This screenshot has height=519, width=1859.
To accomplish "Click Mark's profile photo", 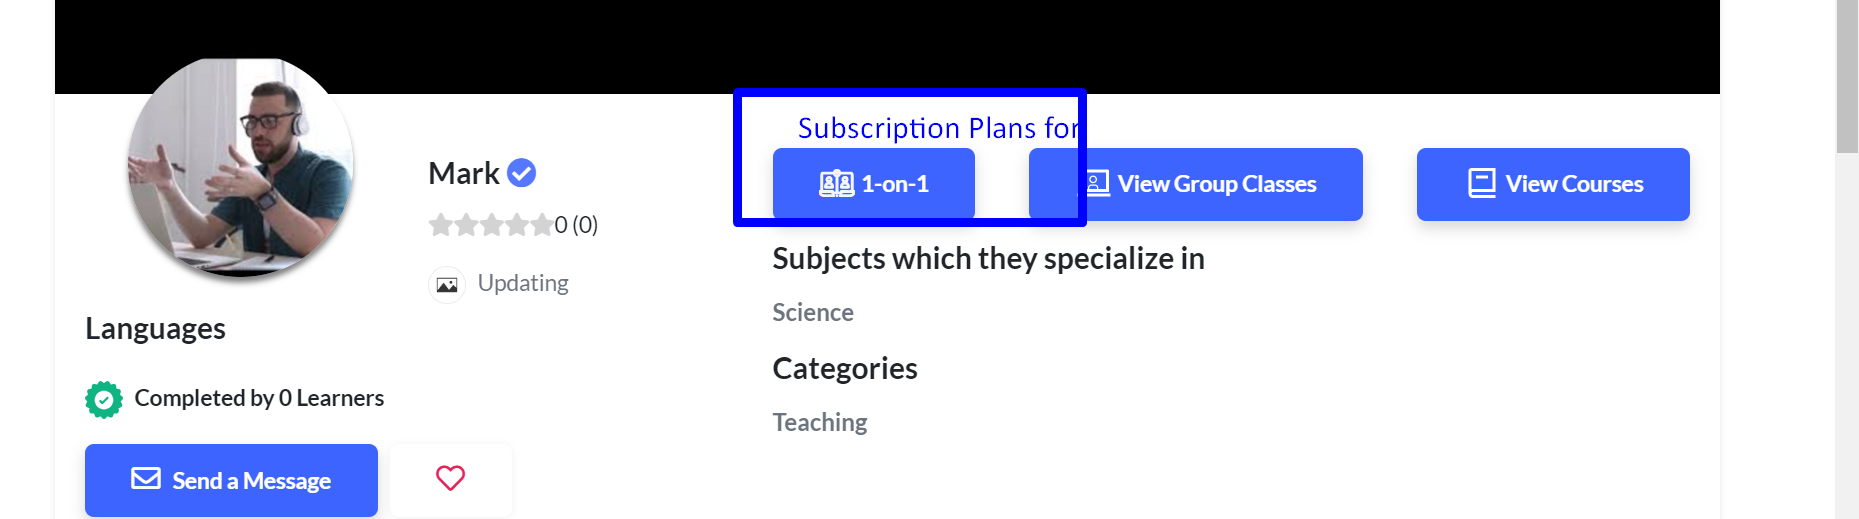I will coord(240,166).
